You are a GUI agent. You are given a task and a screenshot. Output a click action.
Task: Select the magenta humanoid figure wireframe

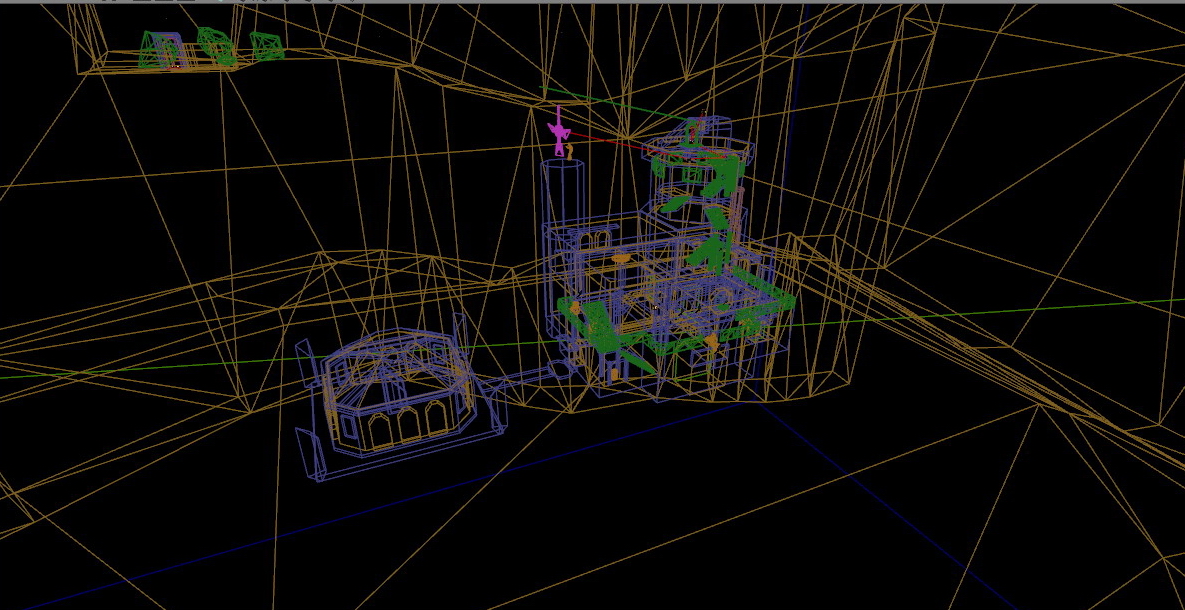(559, 132)
